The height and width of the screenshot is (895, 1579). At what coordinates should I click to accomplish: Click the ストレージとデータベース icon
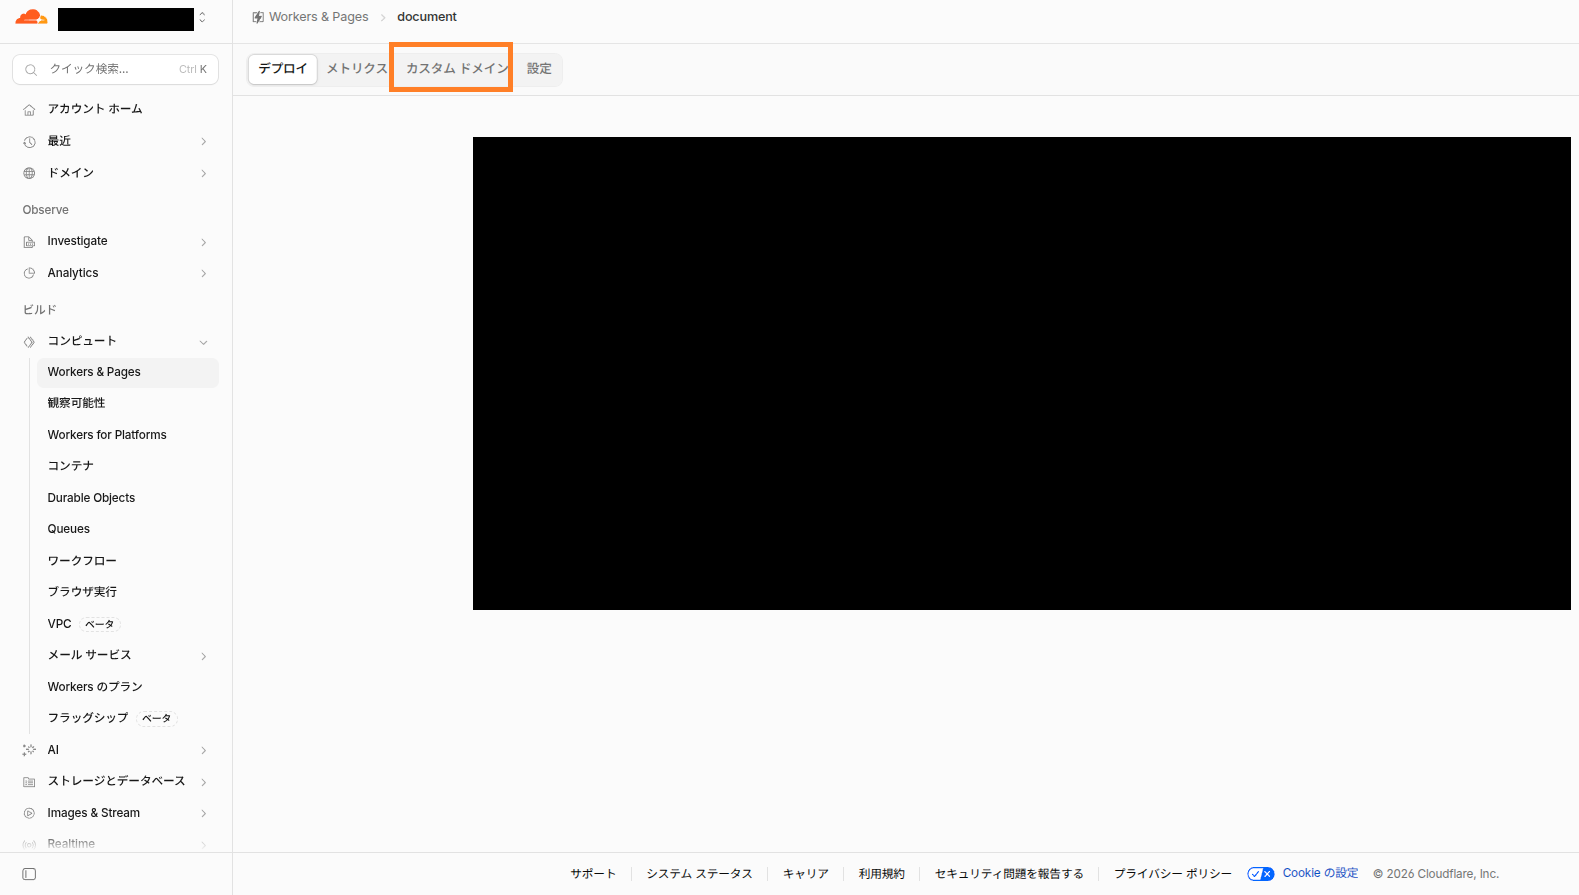tap(29, 782)
